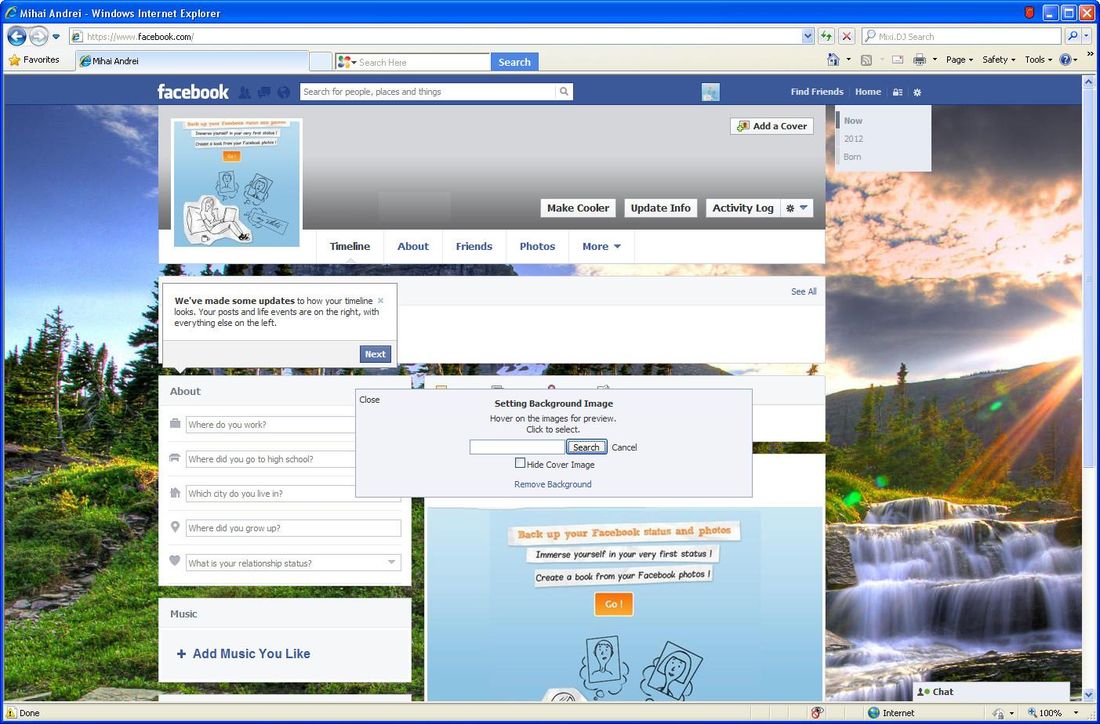This screenshot has height=724, width=1100.
Task: Open the Safety menu
Action: click(998, 60)
